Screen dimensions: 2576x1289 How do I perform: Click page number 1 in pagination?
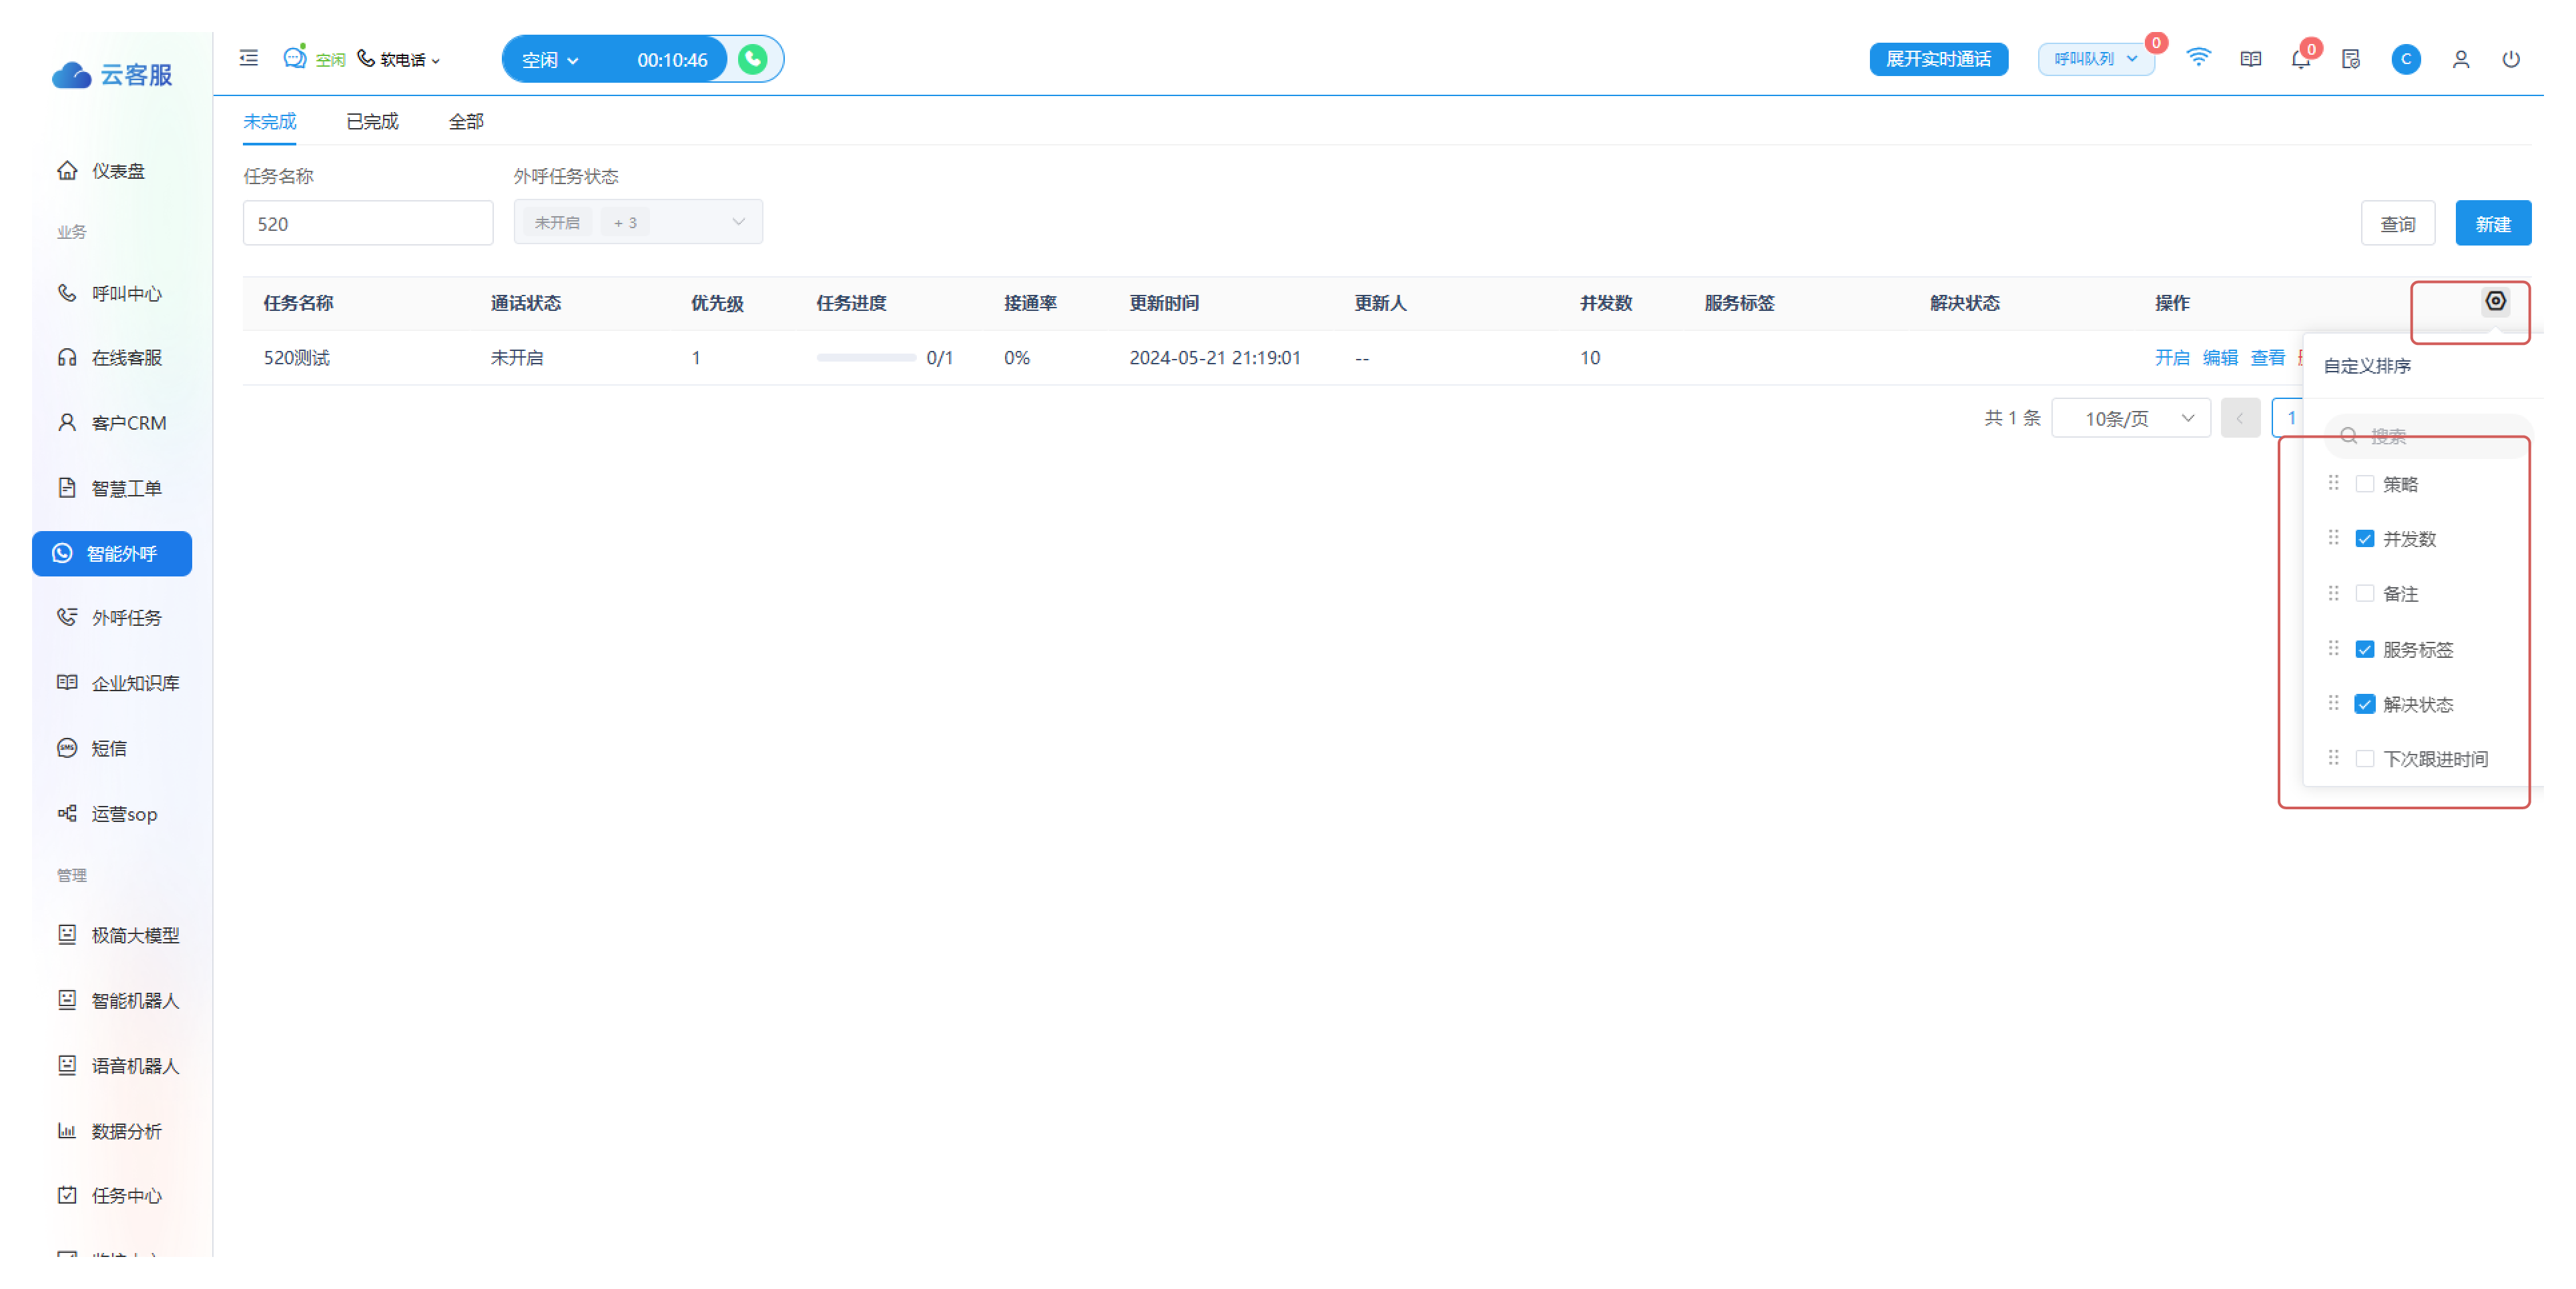pos(2290,419)
